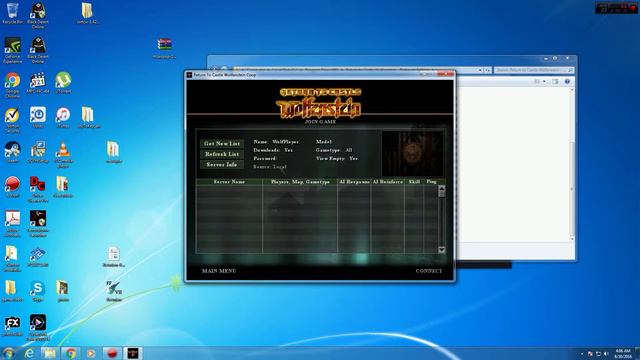Open the iTunes desktop shortcut
Screen dimensions: 640x360
click(63, 117)
